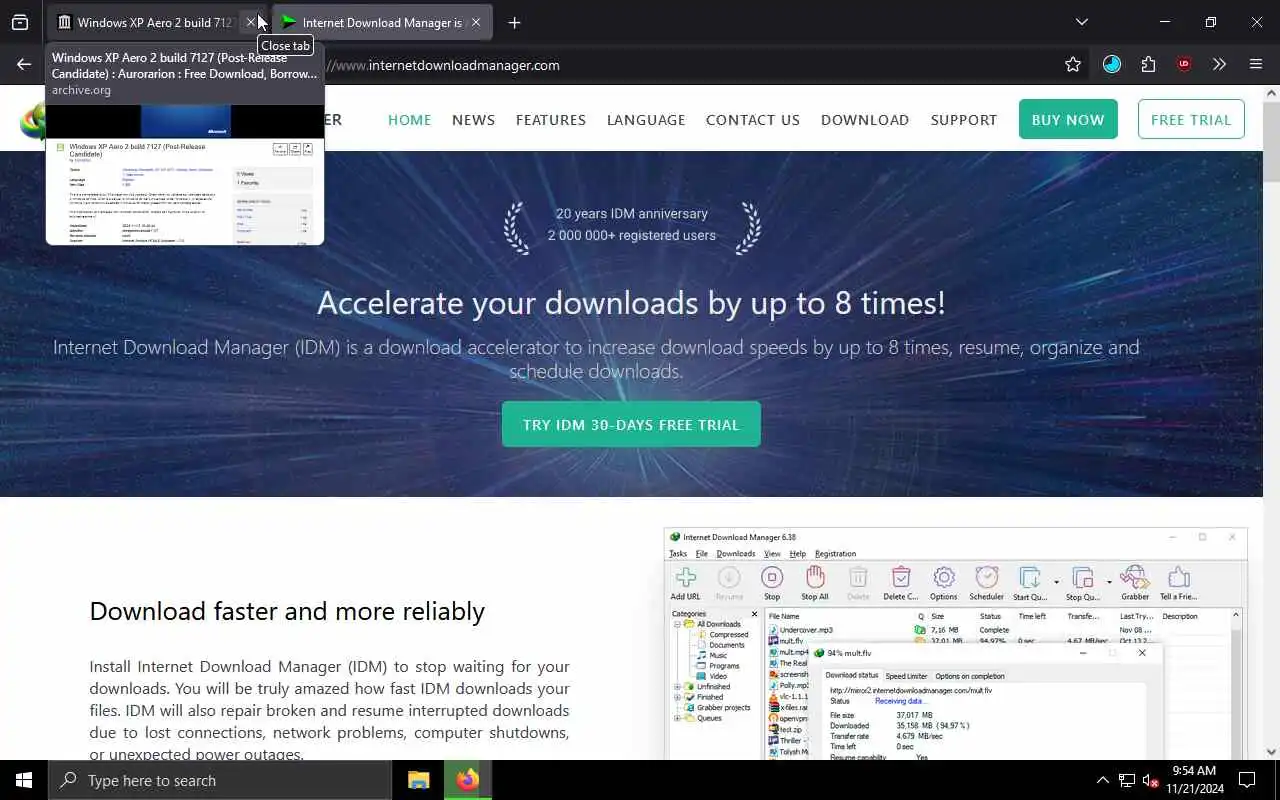Click Stop icon in IDM screenshot
The height and width of the screenshot is (800, 1280).
click(772, 583)
